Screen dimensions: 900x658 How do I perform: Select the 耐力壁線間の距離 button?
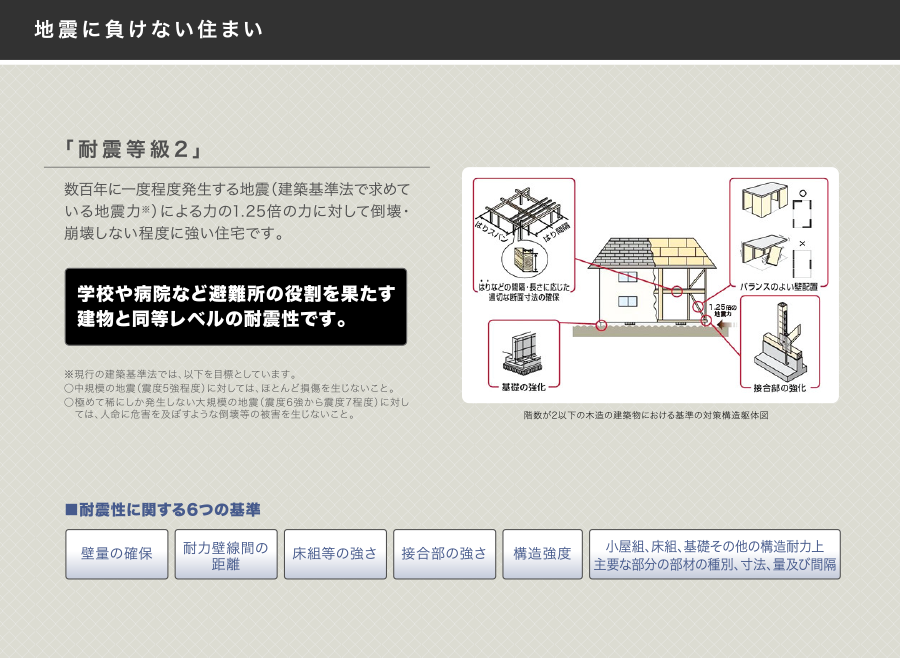coord(226,554)
